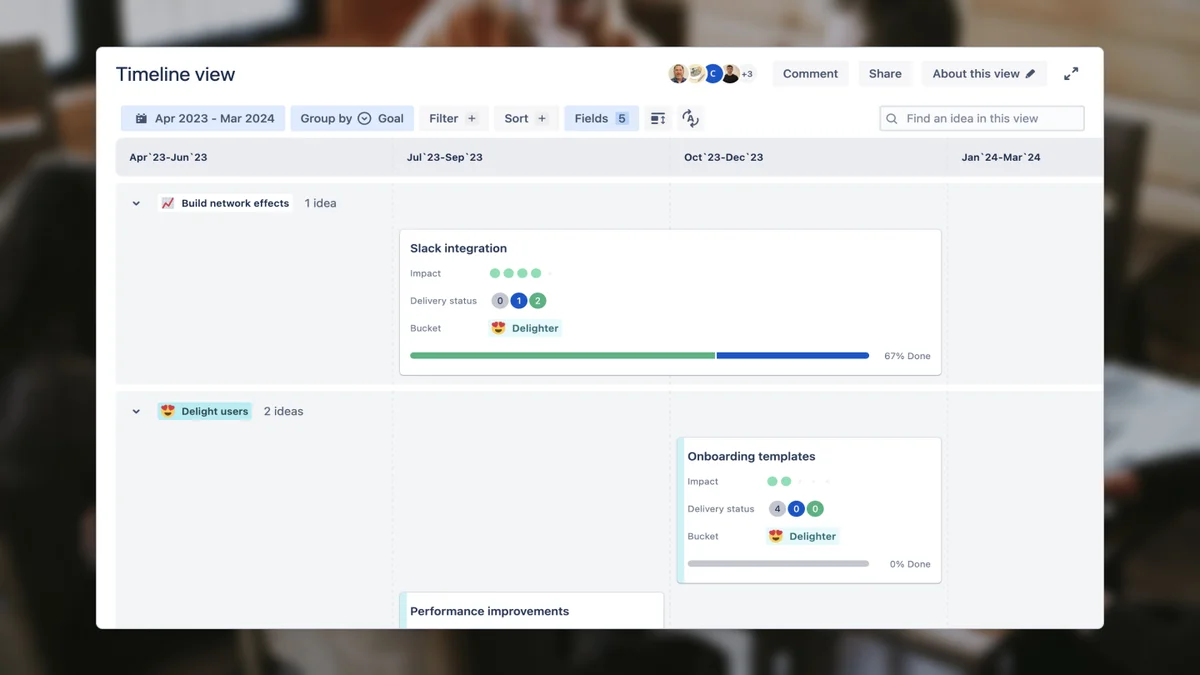Image resolution: width=1200 pixels, height=675 pixels.
Task: Open the Sort menu
Action: [525, 118]
